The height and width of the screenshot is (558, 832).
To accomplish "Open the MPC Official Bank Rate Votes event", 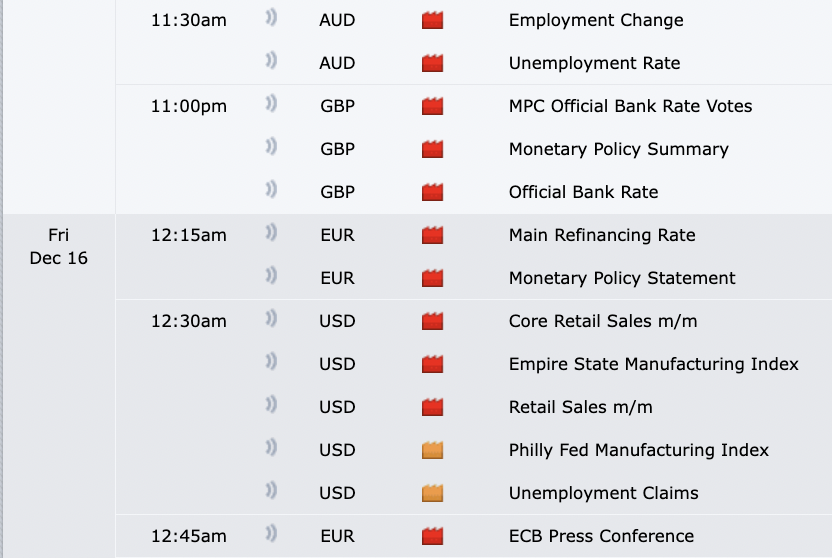I will [630, 106].
